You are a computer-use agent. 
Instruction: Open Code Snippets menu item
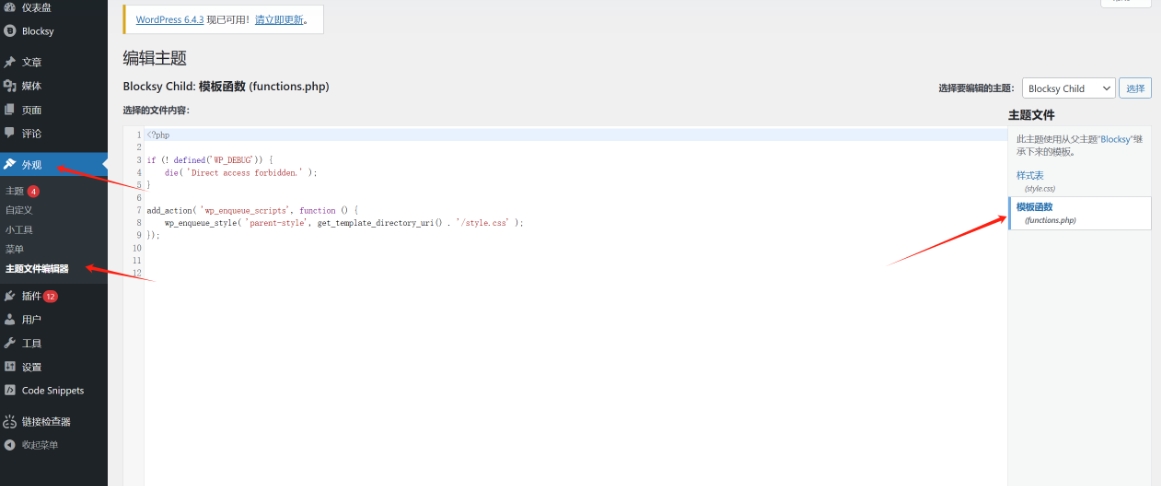[x=54, y=390]
